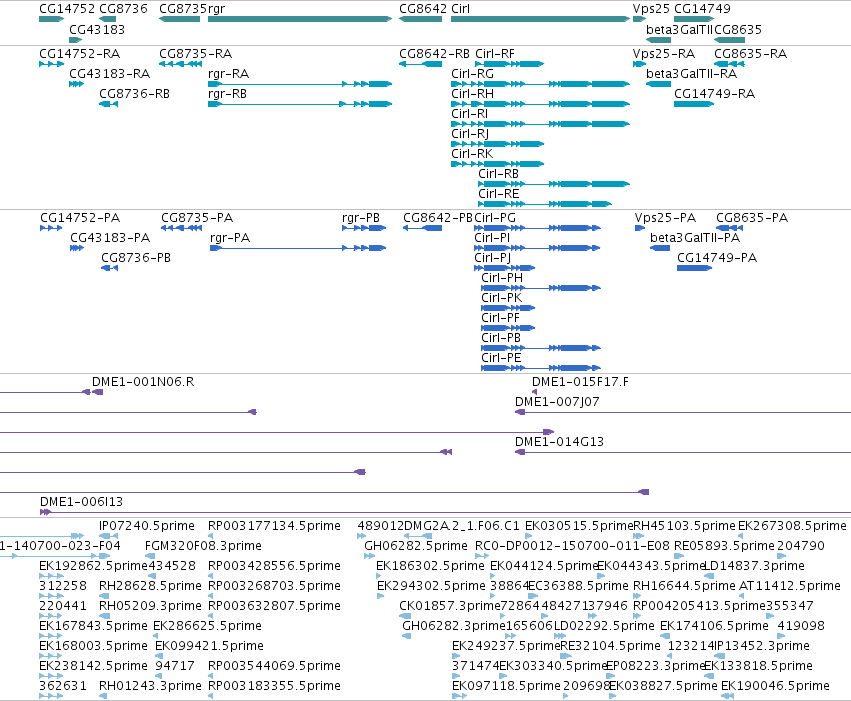The image size is (851, 701).
Task: Open the Cirl-PF protein label
Action: click(500, 318)
